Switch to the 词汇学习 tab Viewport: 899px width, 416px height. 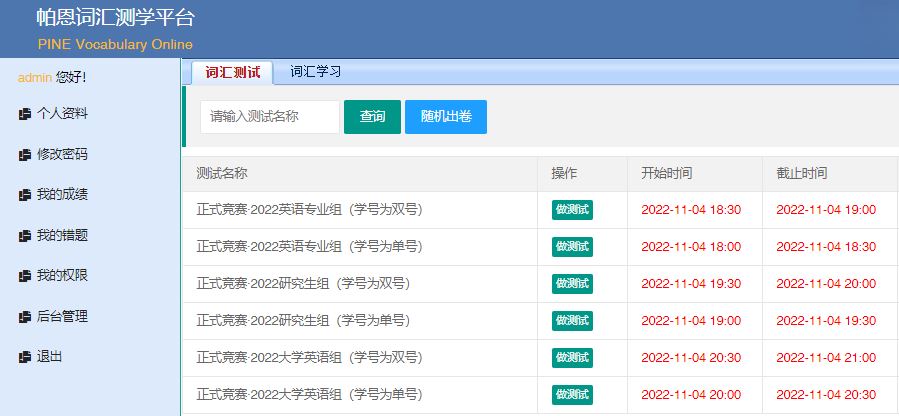pos(315,72)
